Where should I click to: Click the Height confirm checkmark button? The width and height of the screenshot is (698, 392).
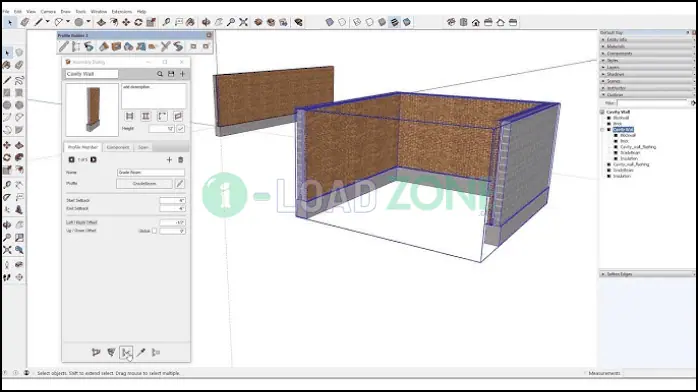coord(180,129)
